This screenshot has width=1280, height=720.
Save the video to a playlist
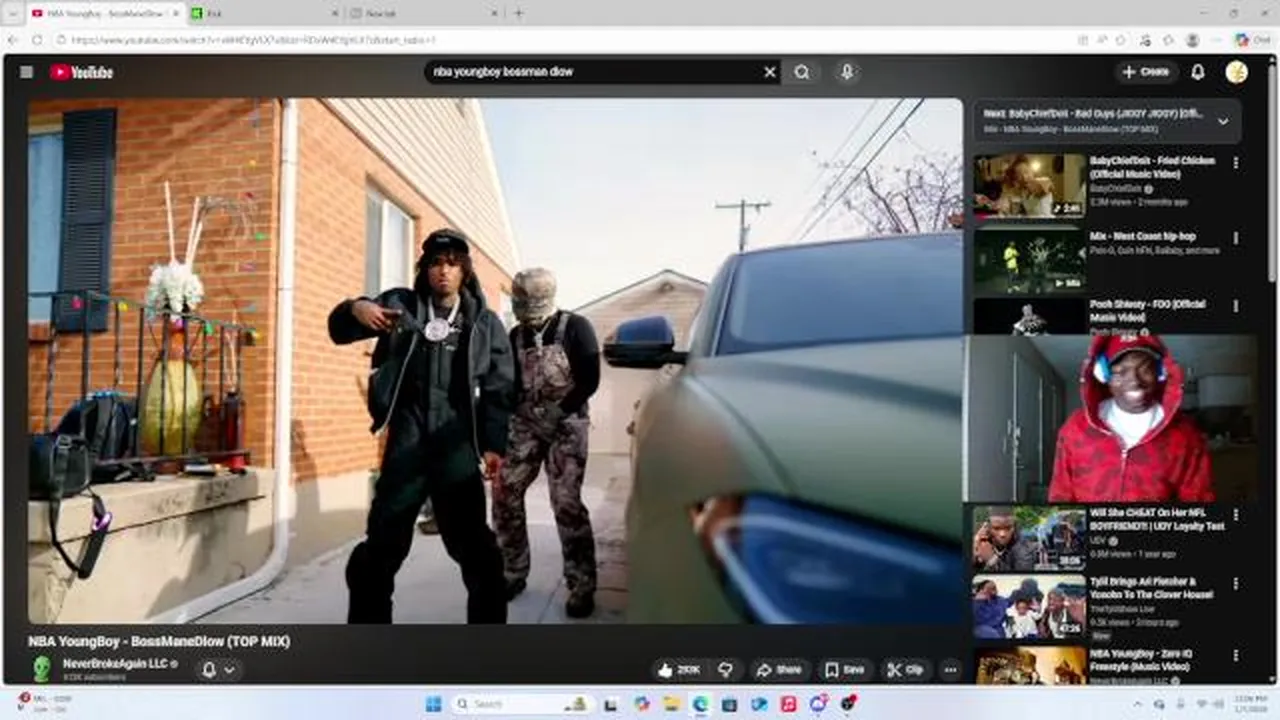point(845,670)
